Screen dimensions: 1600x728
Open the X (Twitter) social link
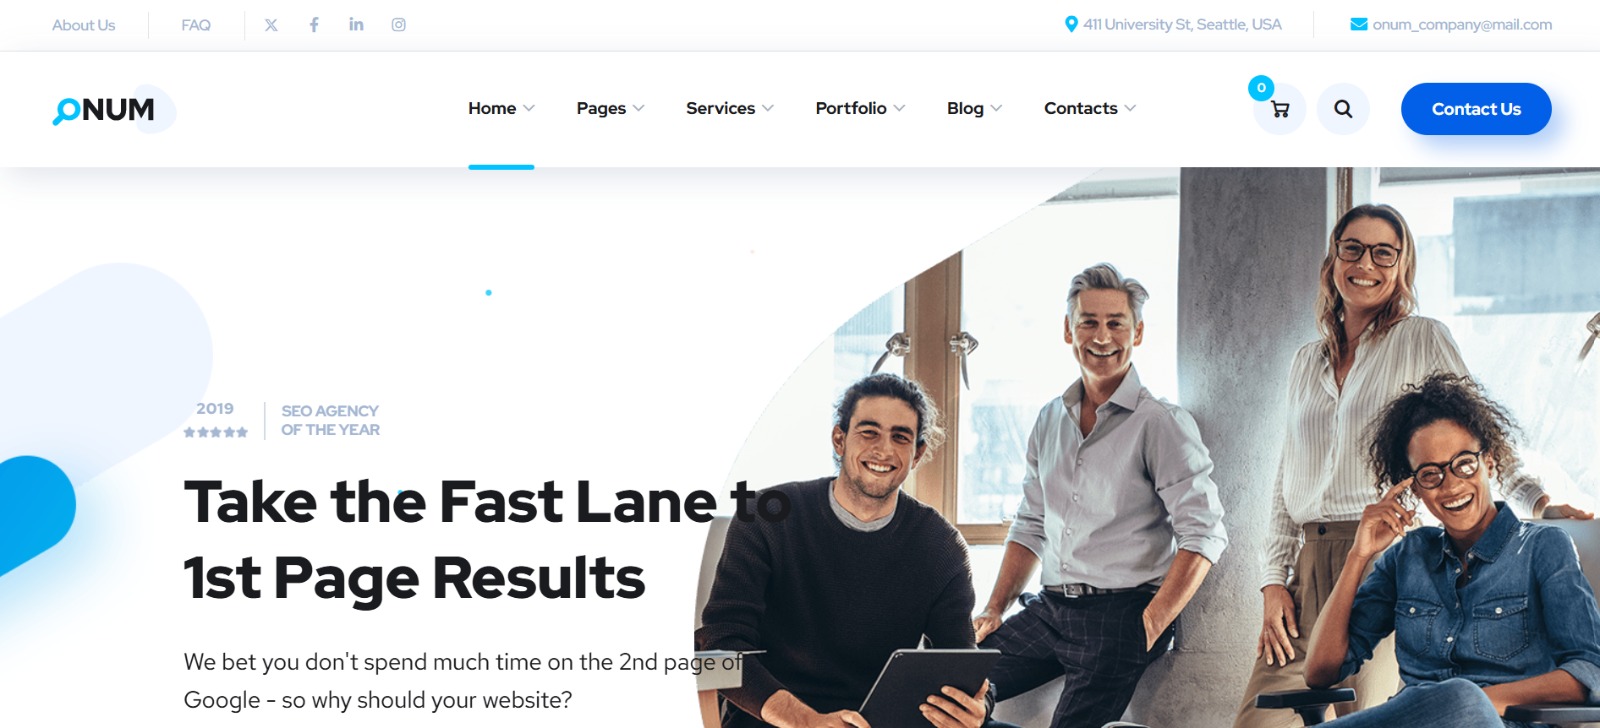click(x=271, y=25)
